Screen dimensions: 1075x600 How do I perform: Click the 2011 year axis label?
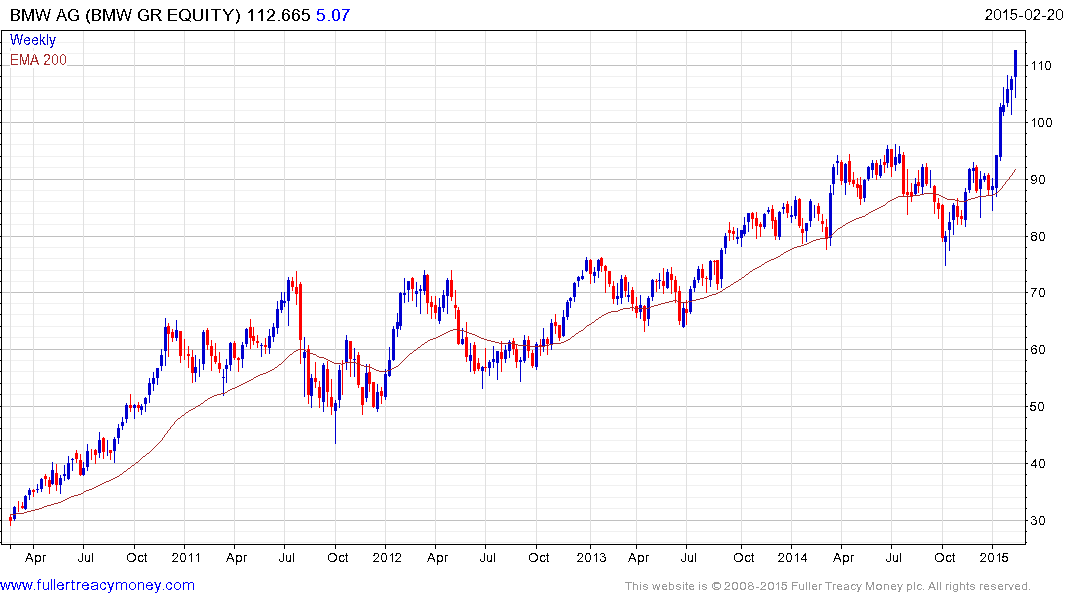(x=186, y=557)
